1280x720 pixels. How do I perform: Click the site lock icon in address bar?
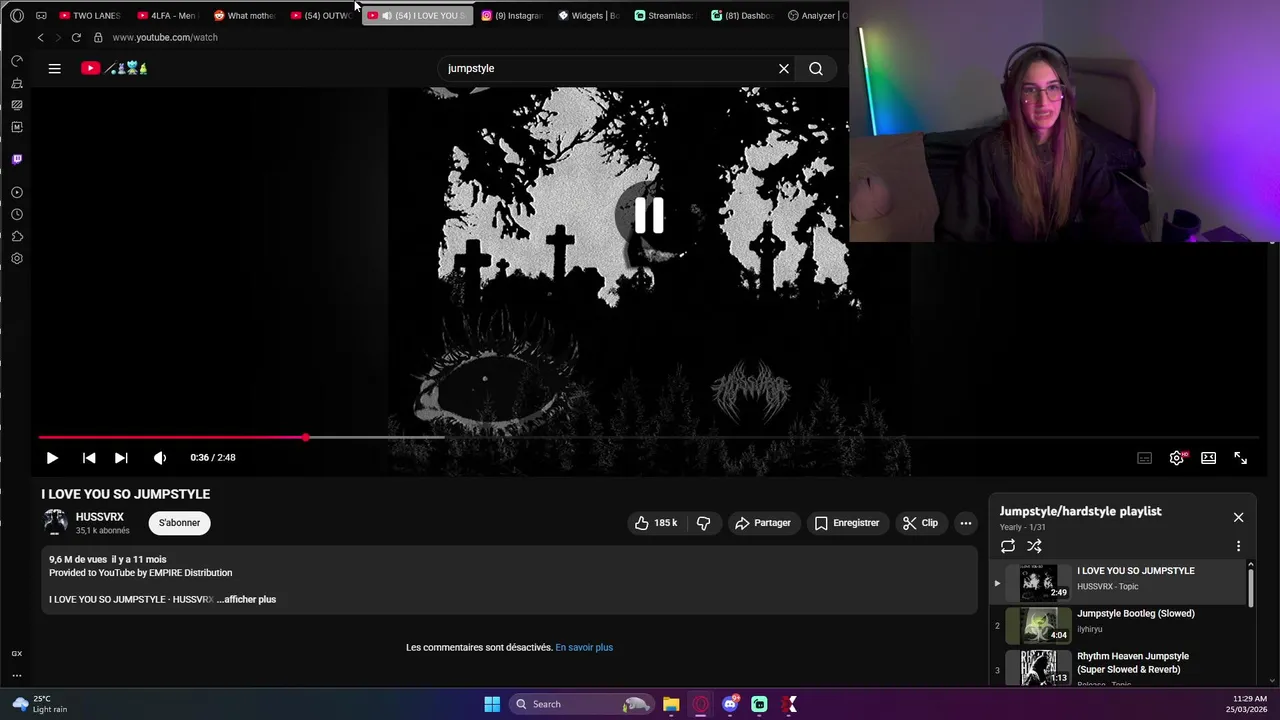(x=98, y=37)
